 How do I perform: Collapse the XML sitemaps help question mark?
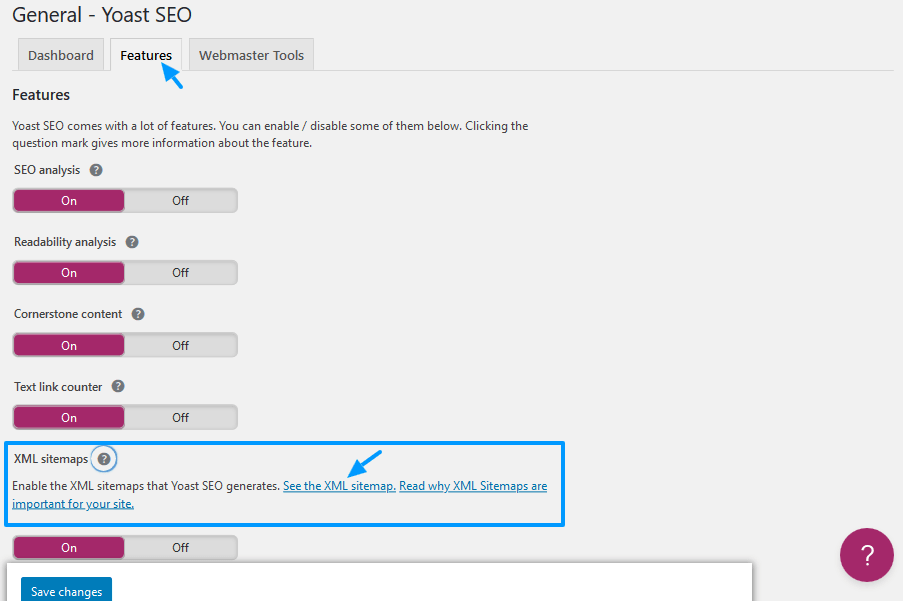(104, 459)
